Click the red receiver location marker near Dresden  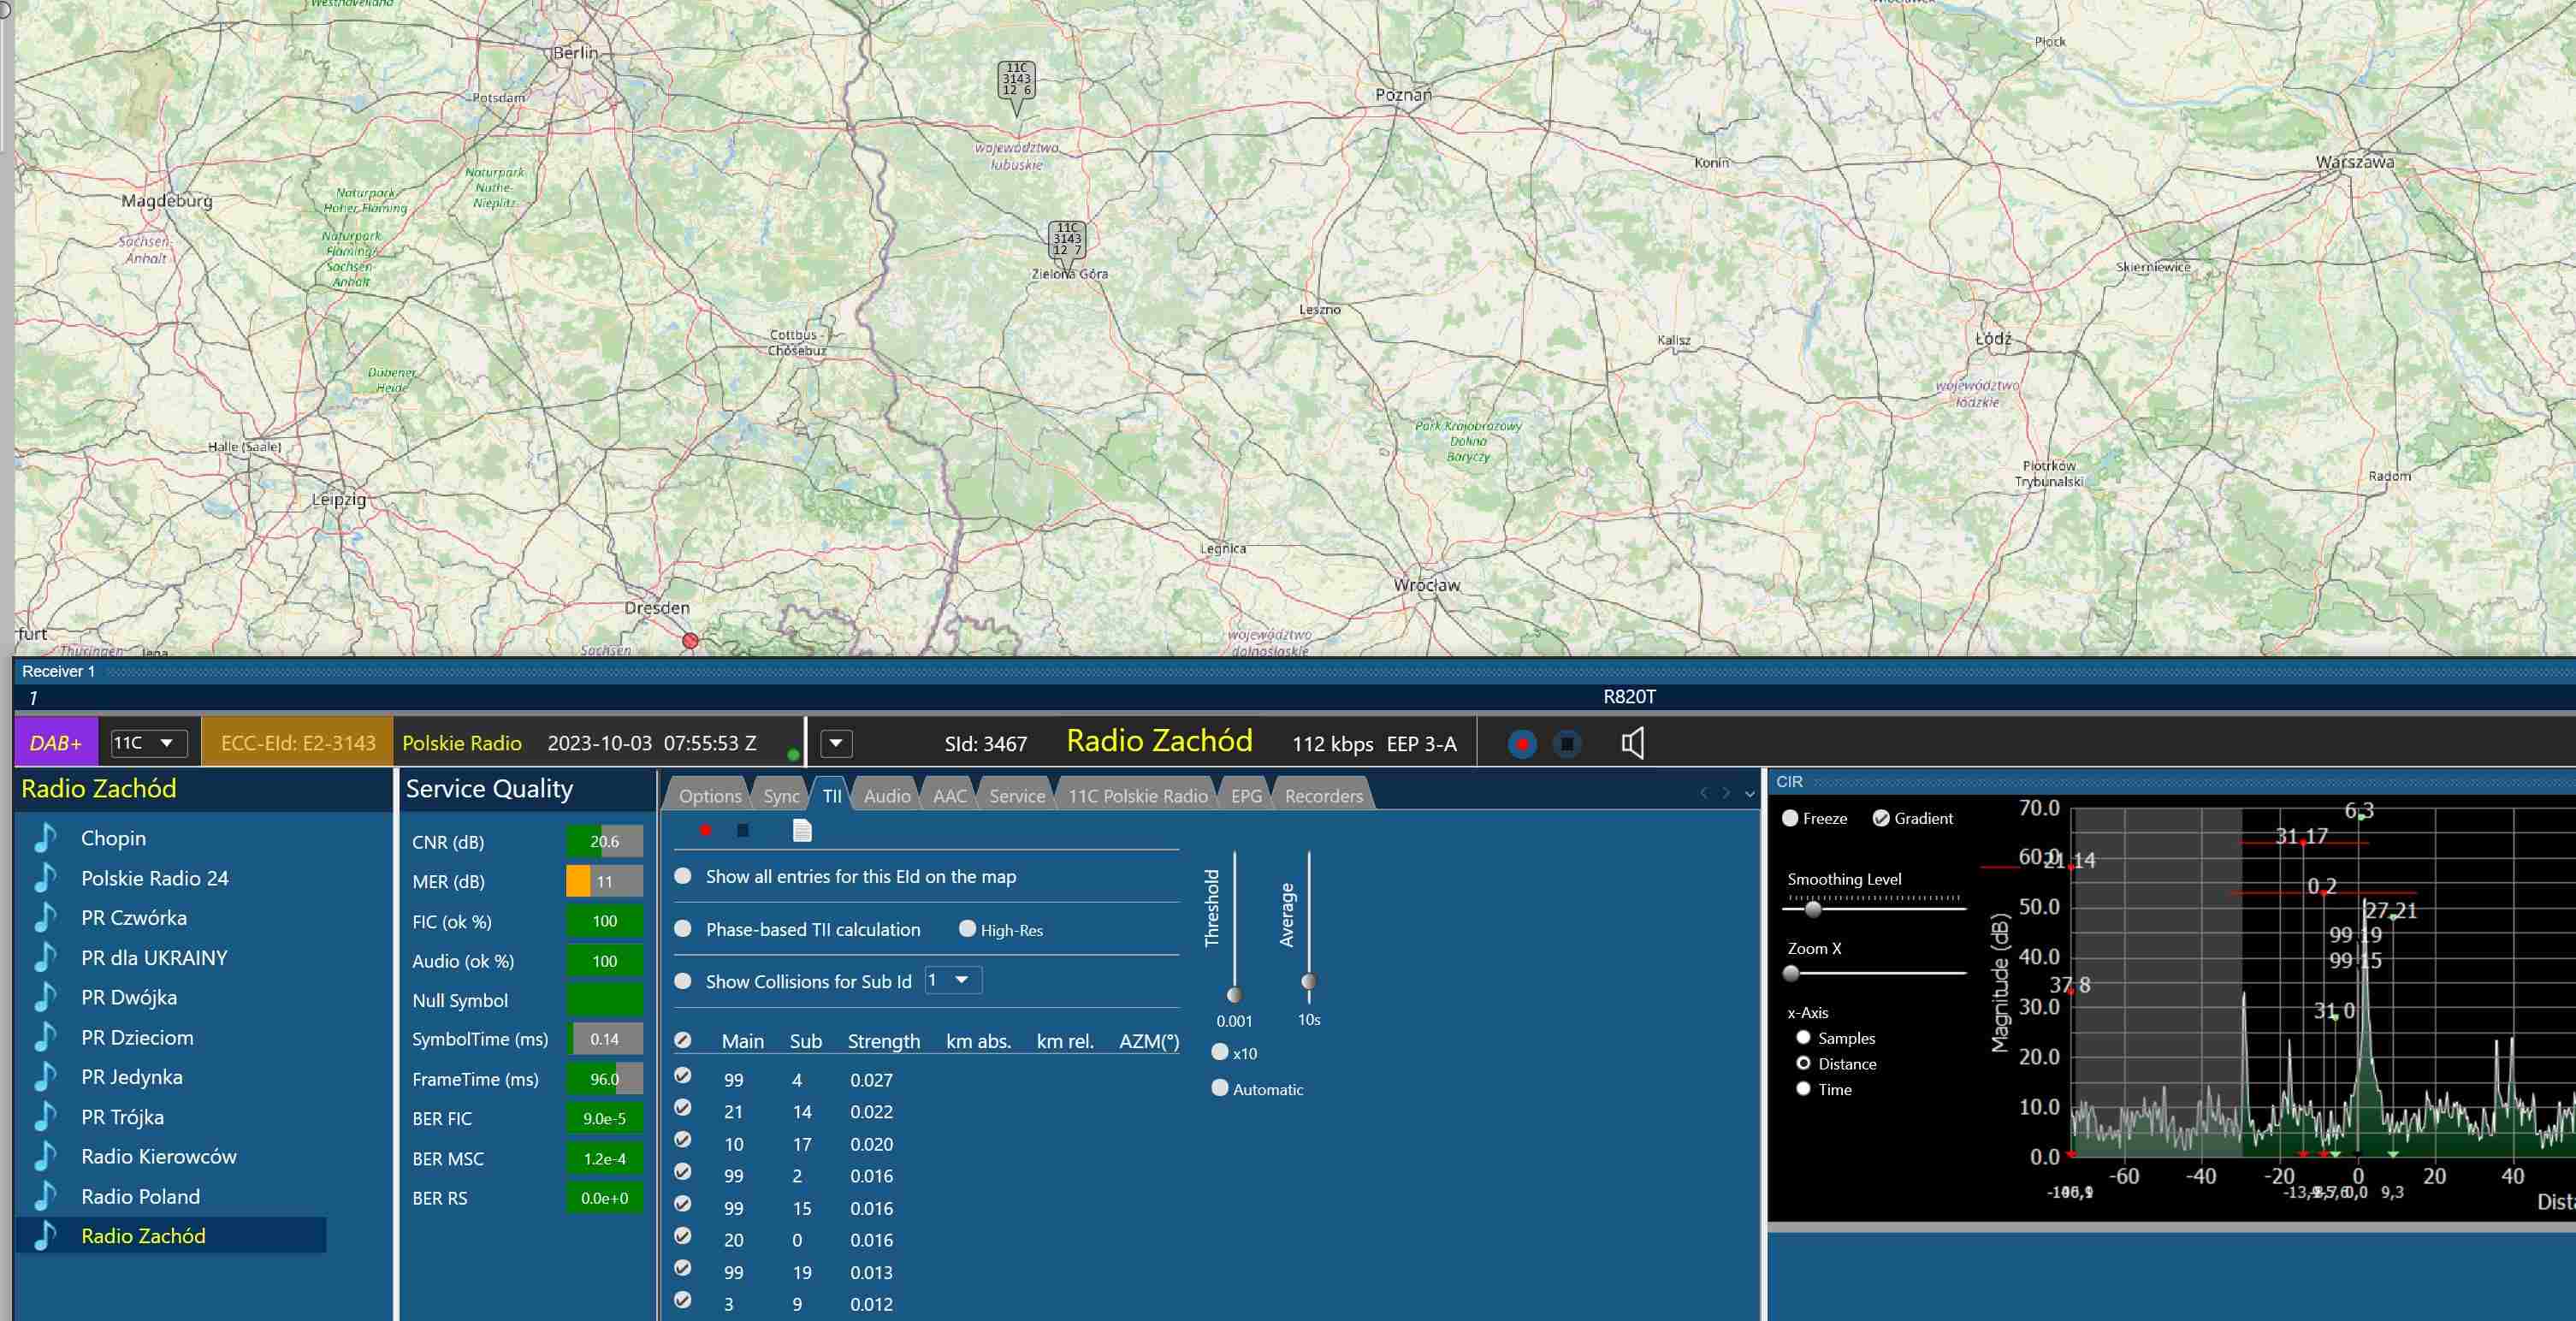pos(690,640)
